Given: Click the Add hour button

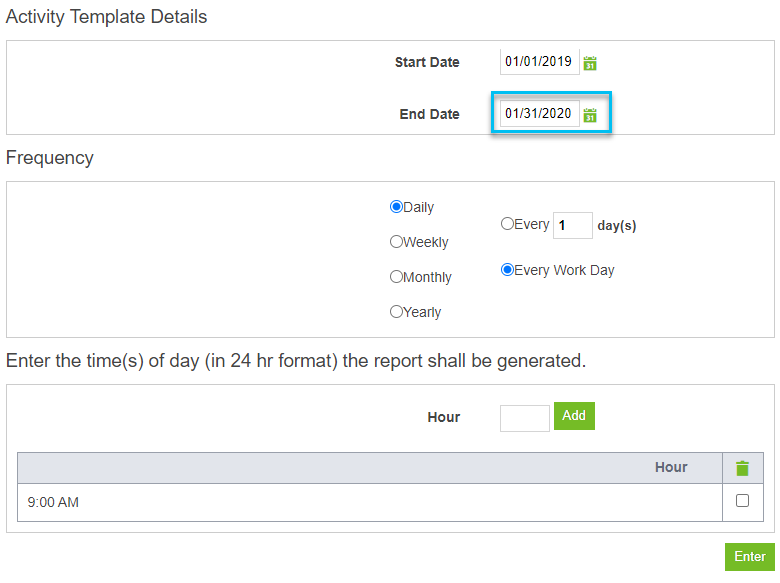Looking at the screenshot, I should coord(574,416).
